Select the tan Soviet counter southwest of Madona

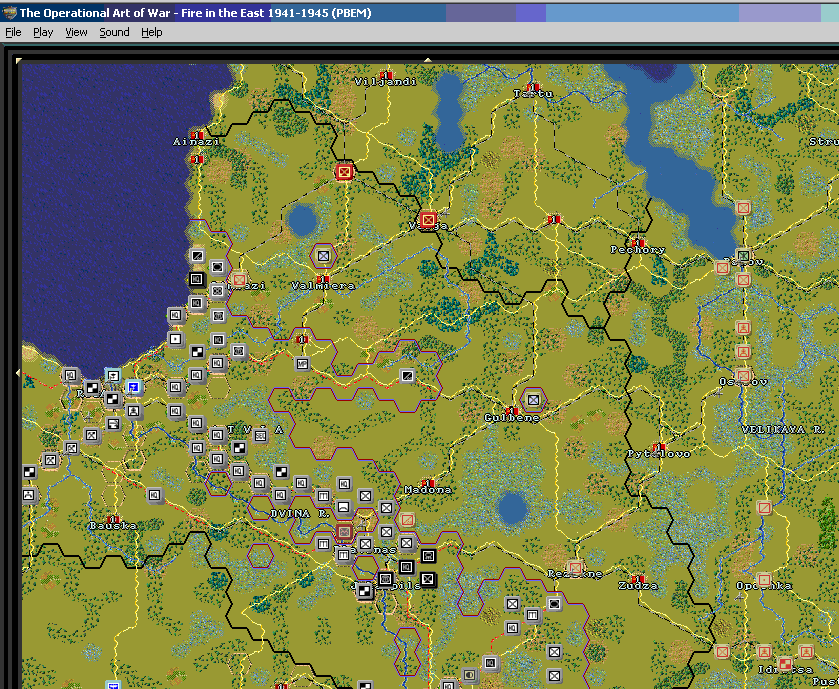[x=407, y=519]
